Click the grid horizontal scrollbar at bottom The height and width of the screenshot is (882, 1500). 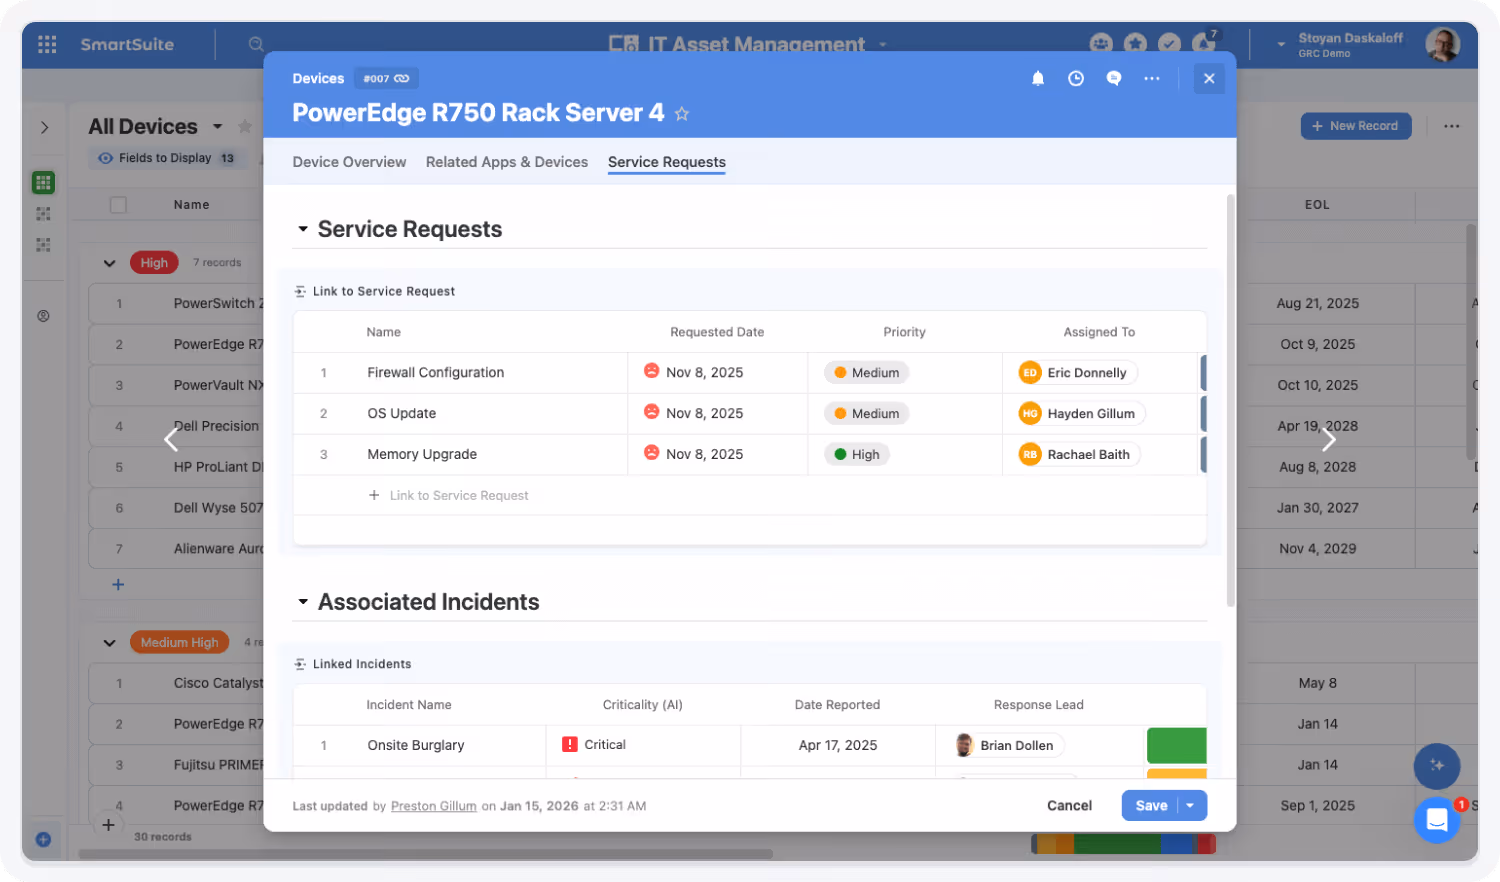pos(425,855)
